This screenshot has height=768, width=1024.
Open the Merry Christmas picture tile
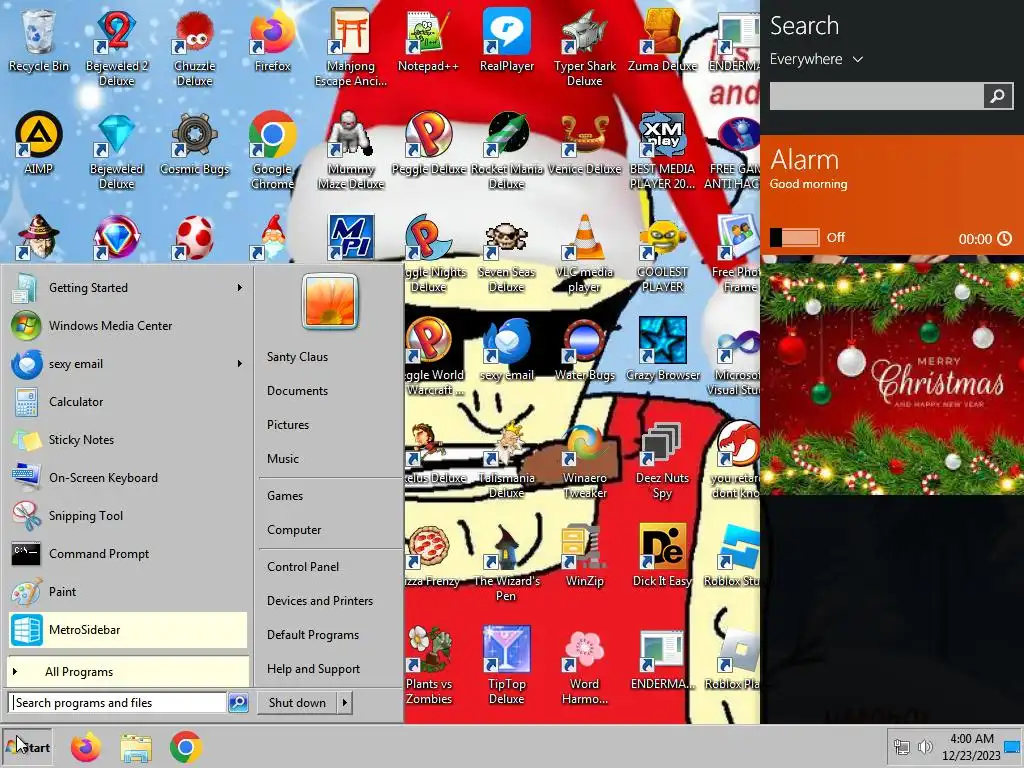pos(892,379)
